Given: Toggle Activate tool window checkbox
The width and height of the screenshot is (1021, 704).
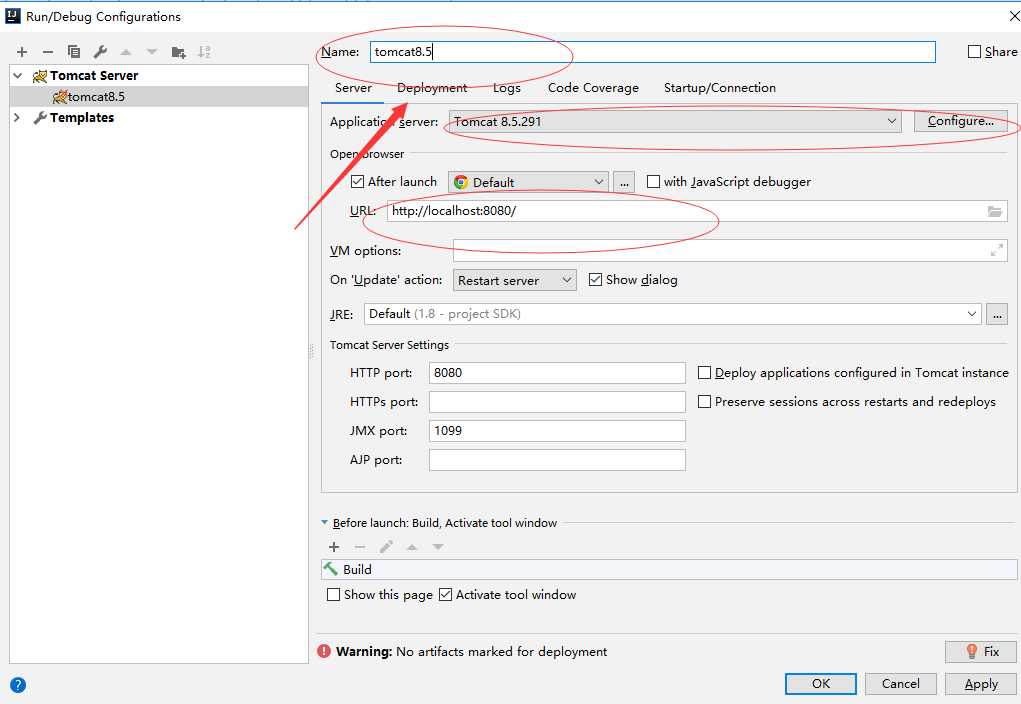Looking at the screenshot, I should 445,595.
